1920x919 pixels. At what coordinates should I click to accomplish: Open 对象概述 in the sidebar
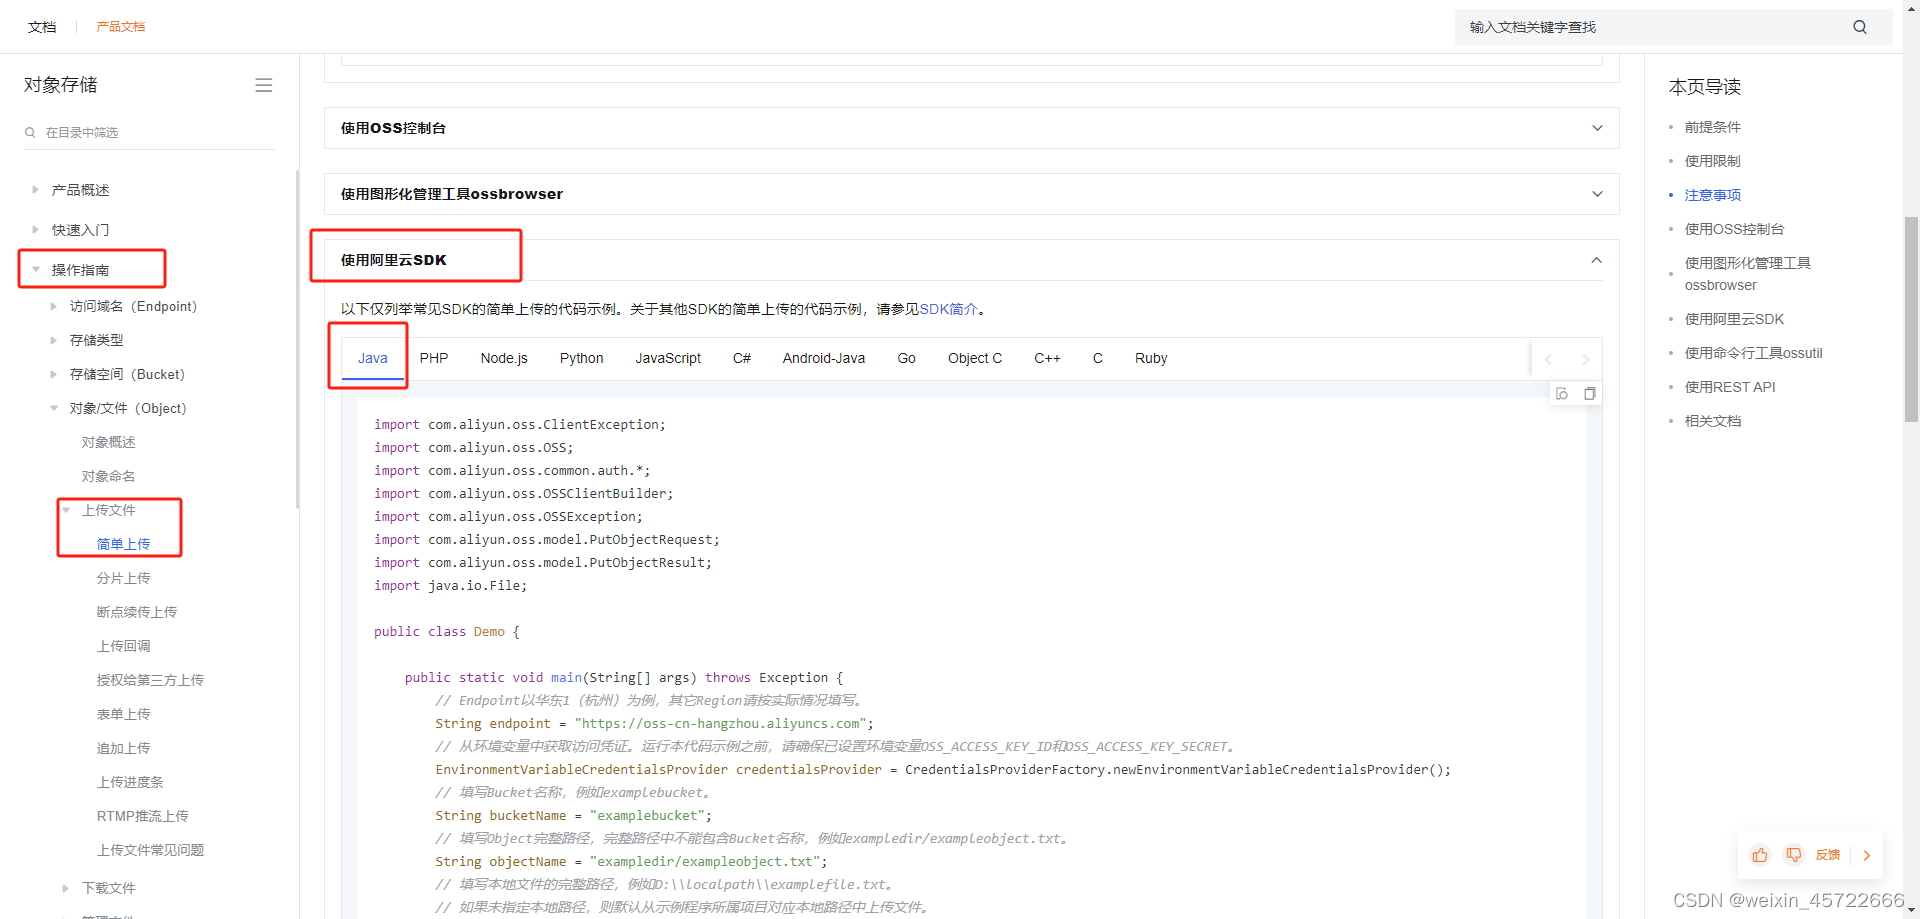point(108,442)
